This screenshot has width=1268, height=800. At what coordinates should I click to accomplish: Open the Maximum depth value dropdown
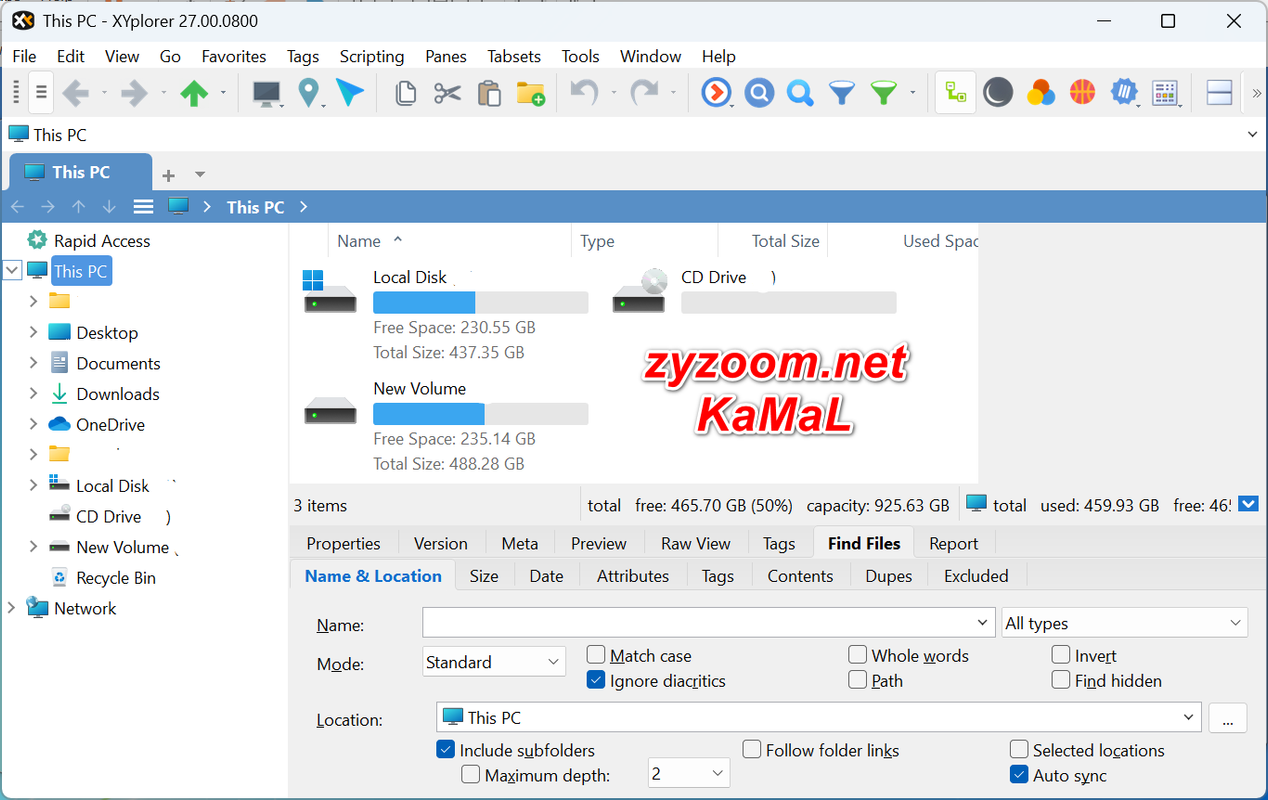689,773
